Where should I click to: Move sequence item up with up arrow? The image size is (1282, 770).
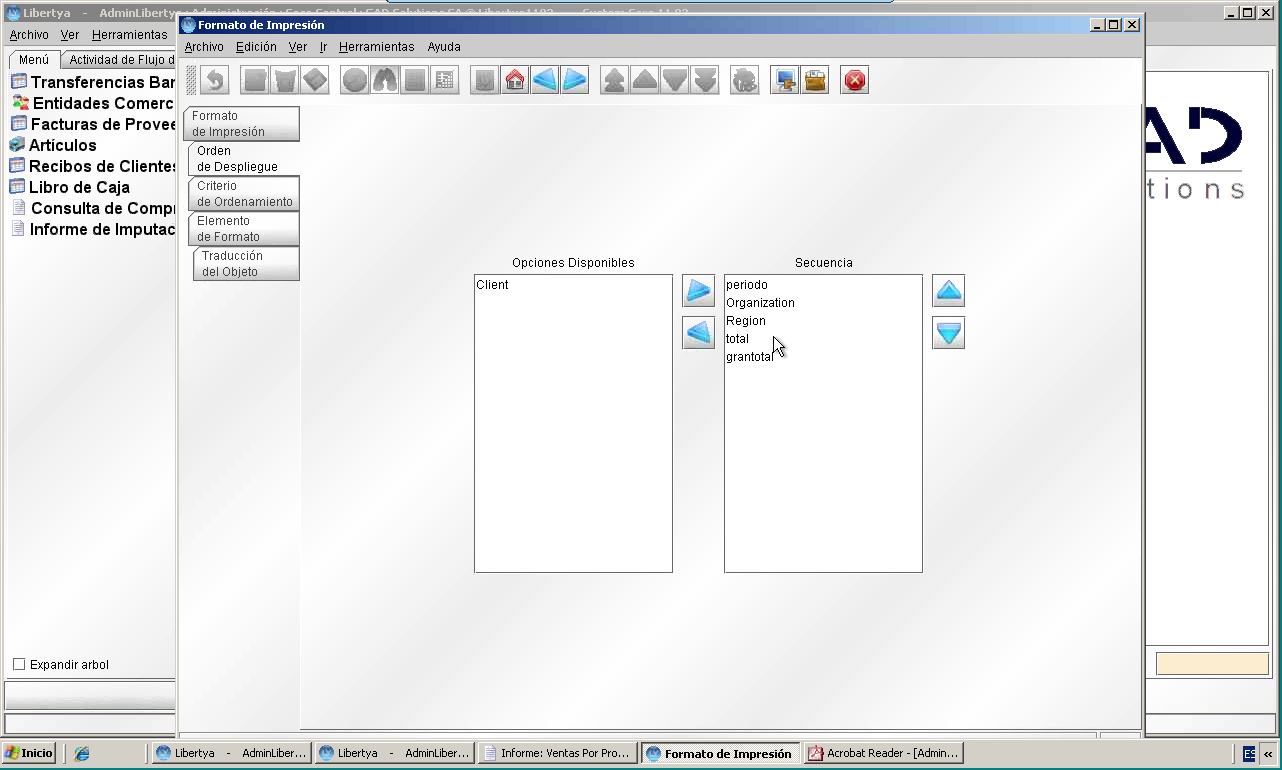(949, 291)
